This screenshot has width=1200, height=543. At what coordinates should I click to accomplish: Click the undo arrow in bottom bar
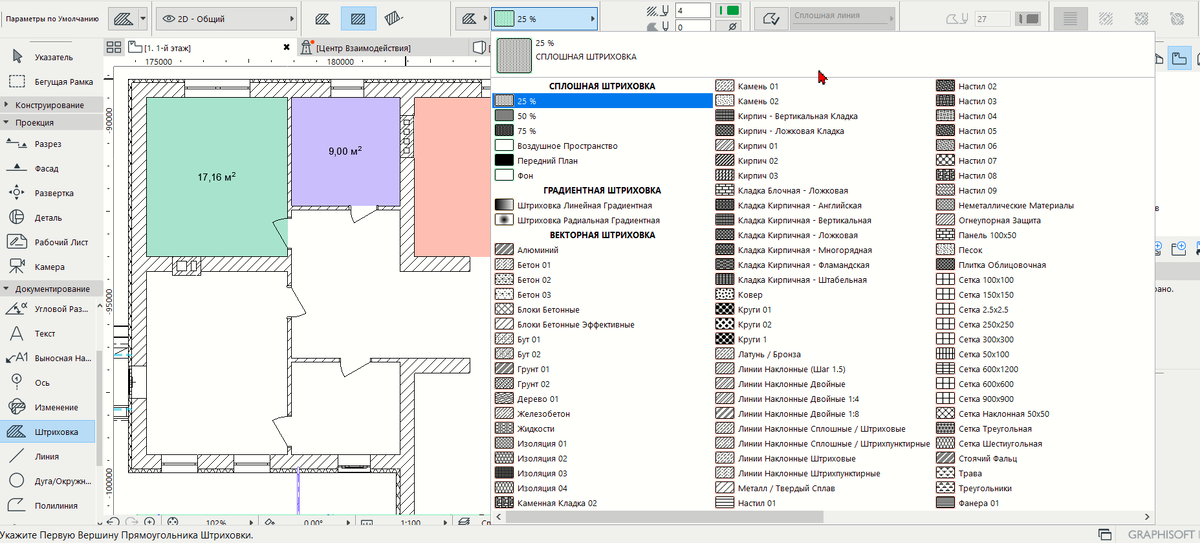[x=113, y=521]
